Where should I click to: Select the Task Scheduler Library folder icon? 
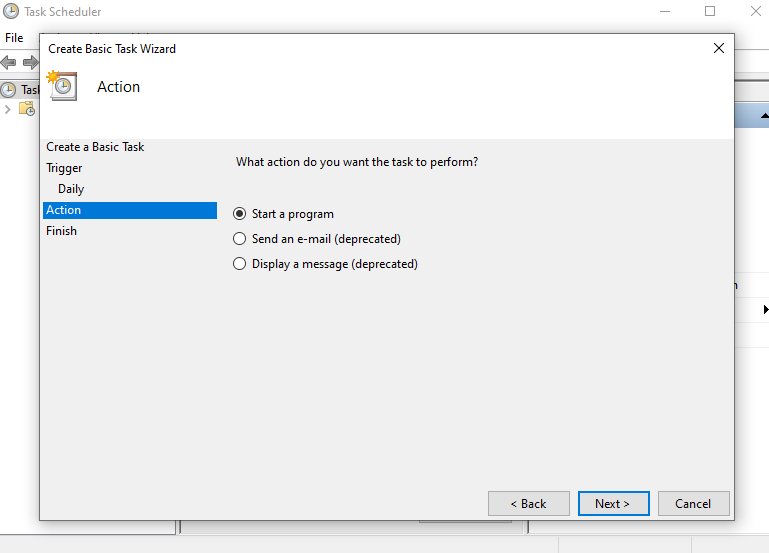coord(27,109)
